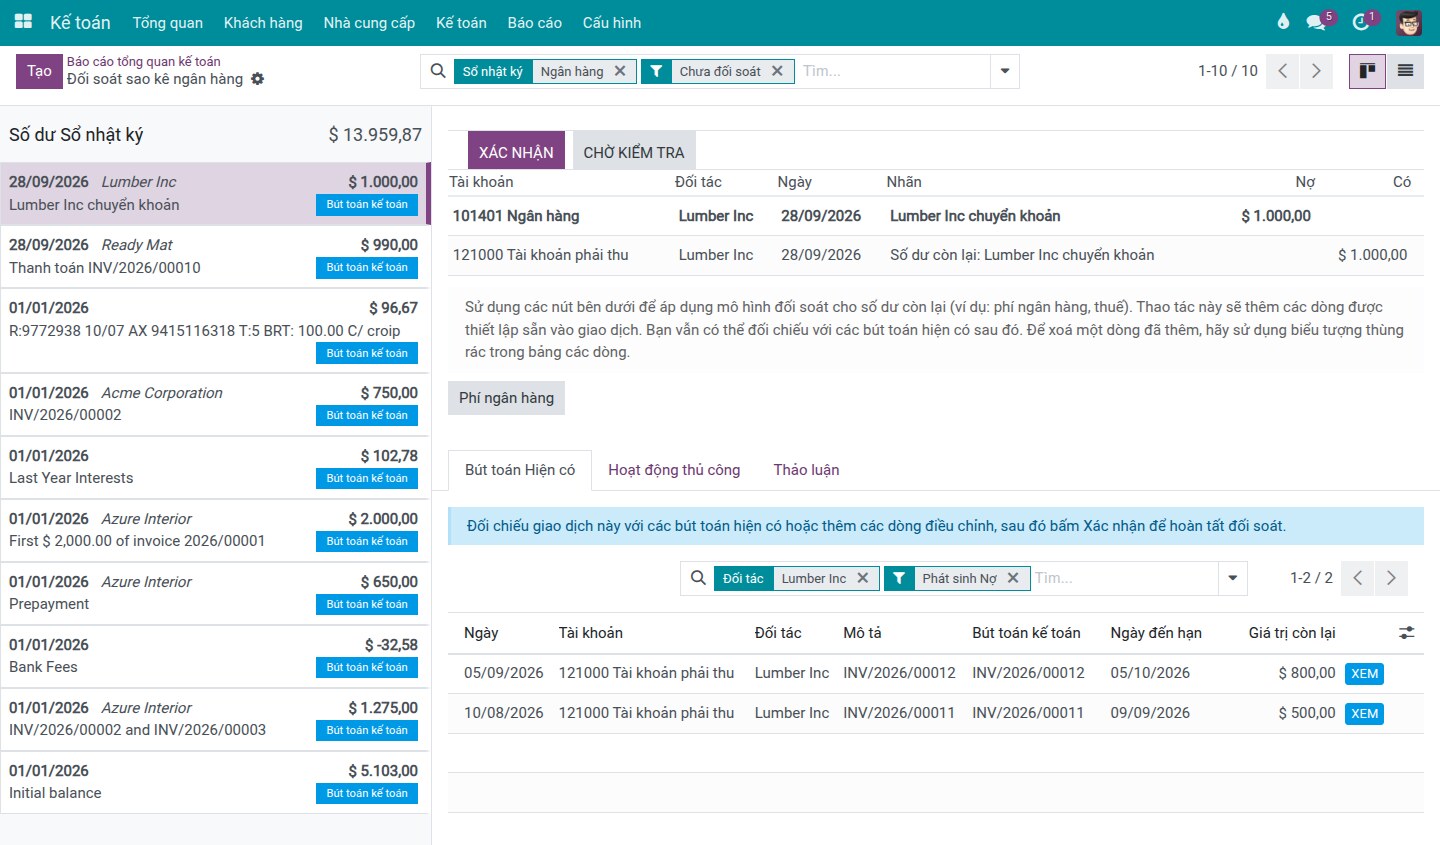The height and width of the screenshot is (845, 1440).
Task: Expand the lower search filter dropdown arrow
Action: click(1233, 578)
